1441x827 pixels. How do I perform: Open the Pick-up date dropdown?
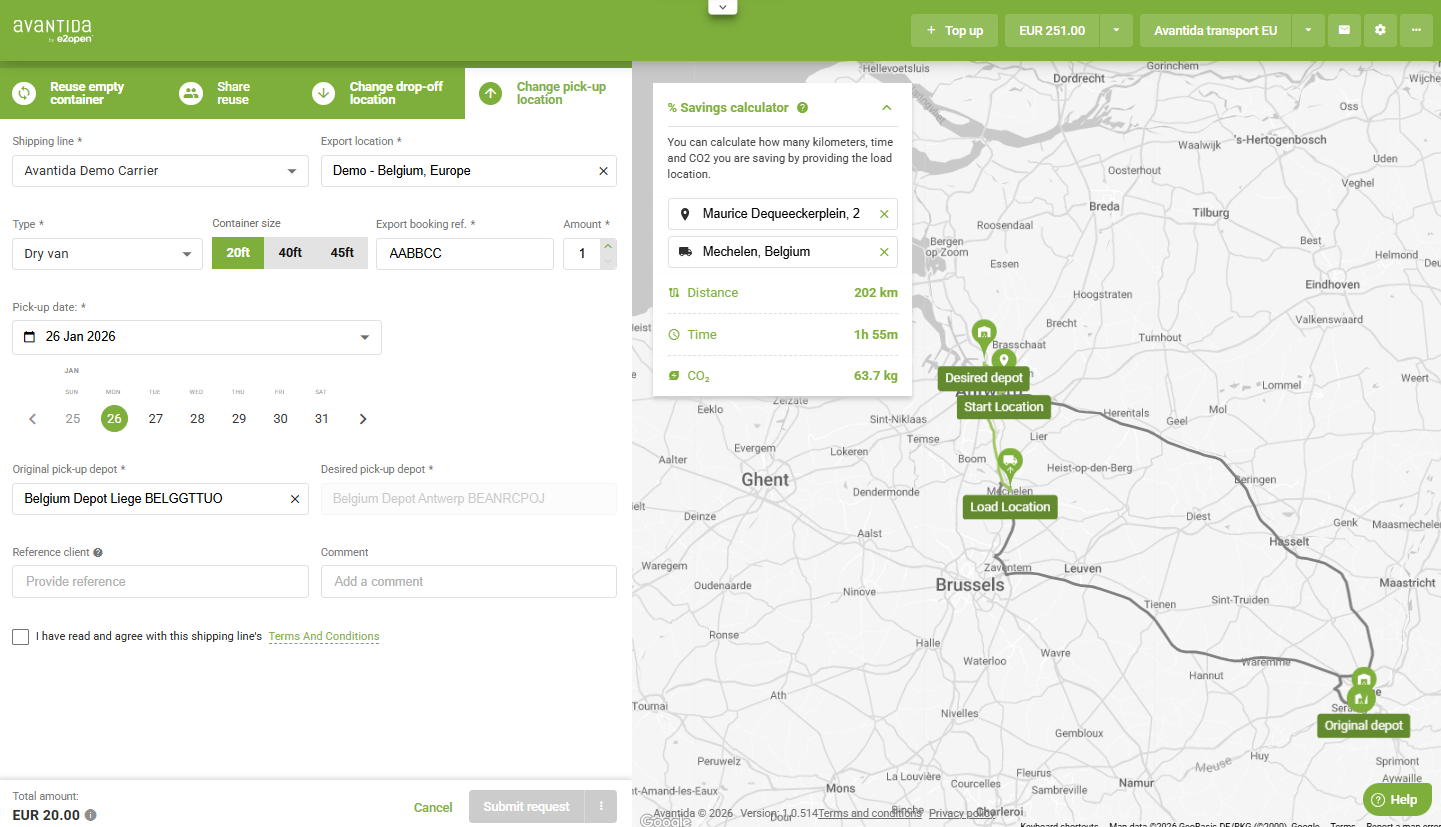click(197, 337)
